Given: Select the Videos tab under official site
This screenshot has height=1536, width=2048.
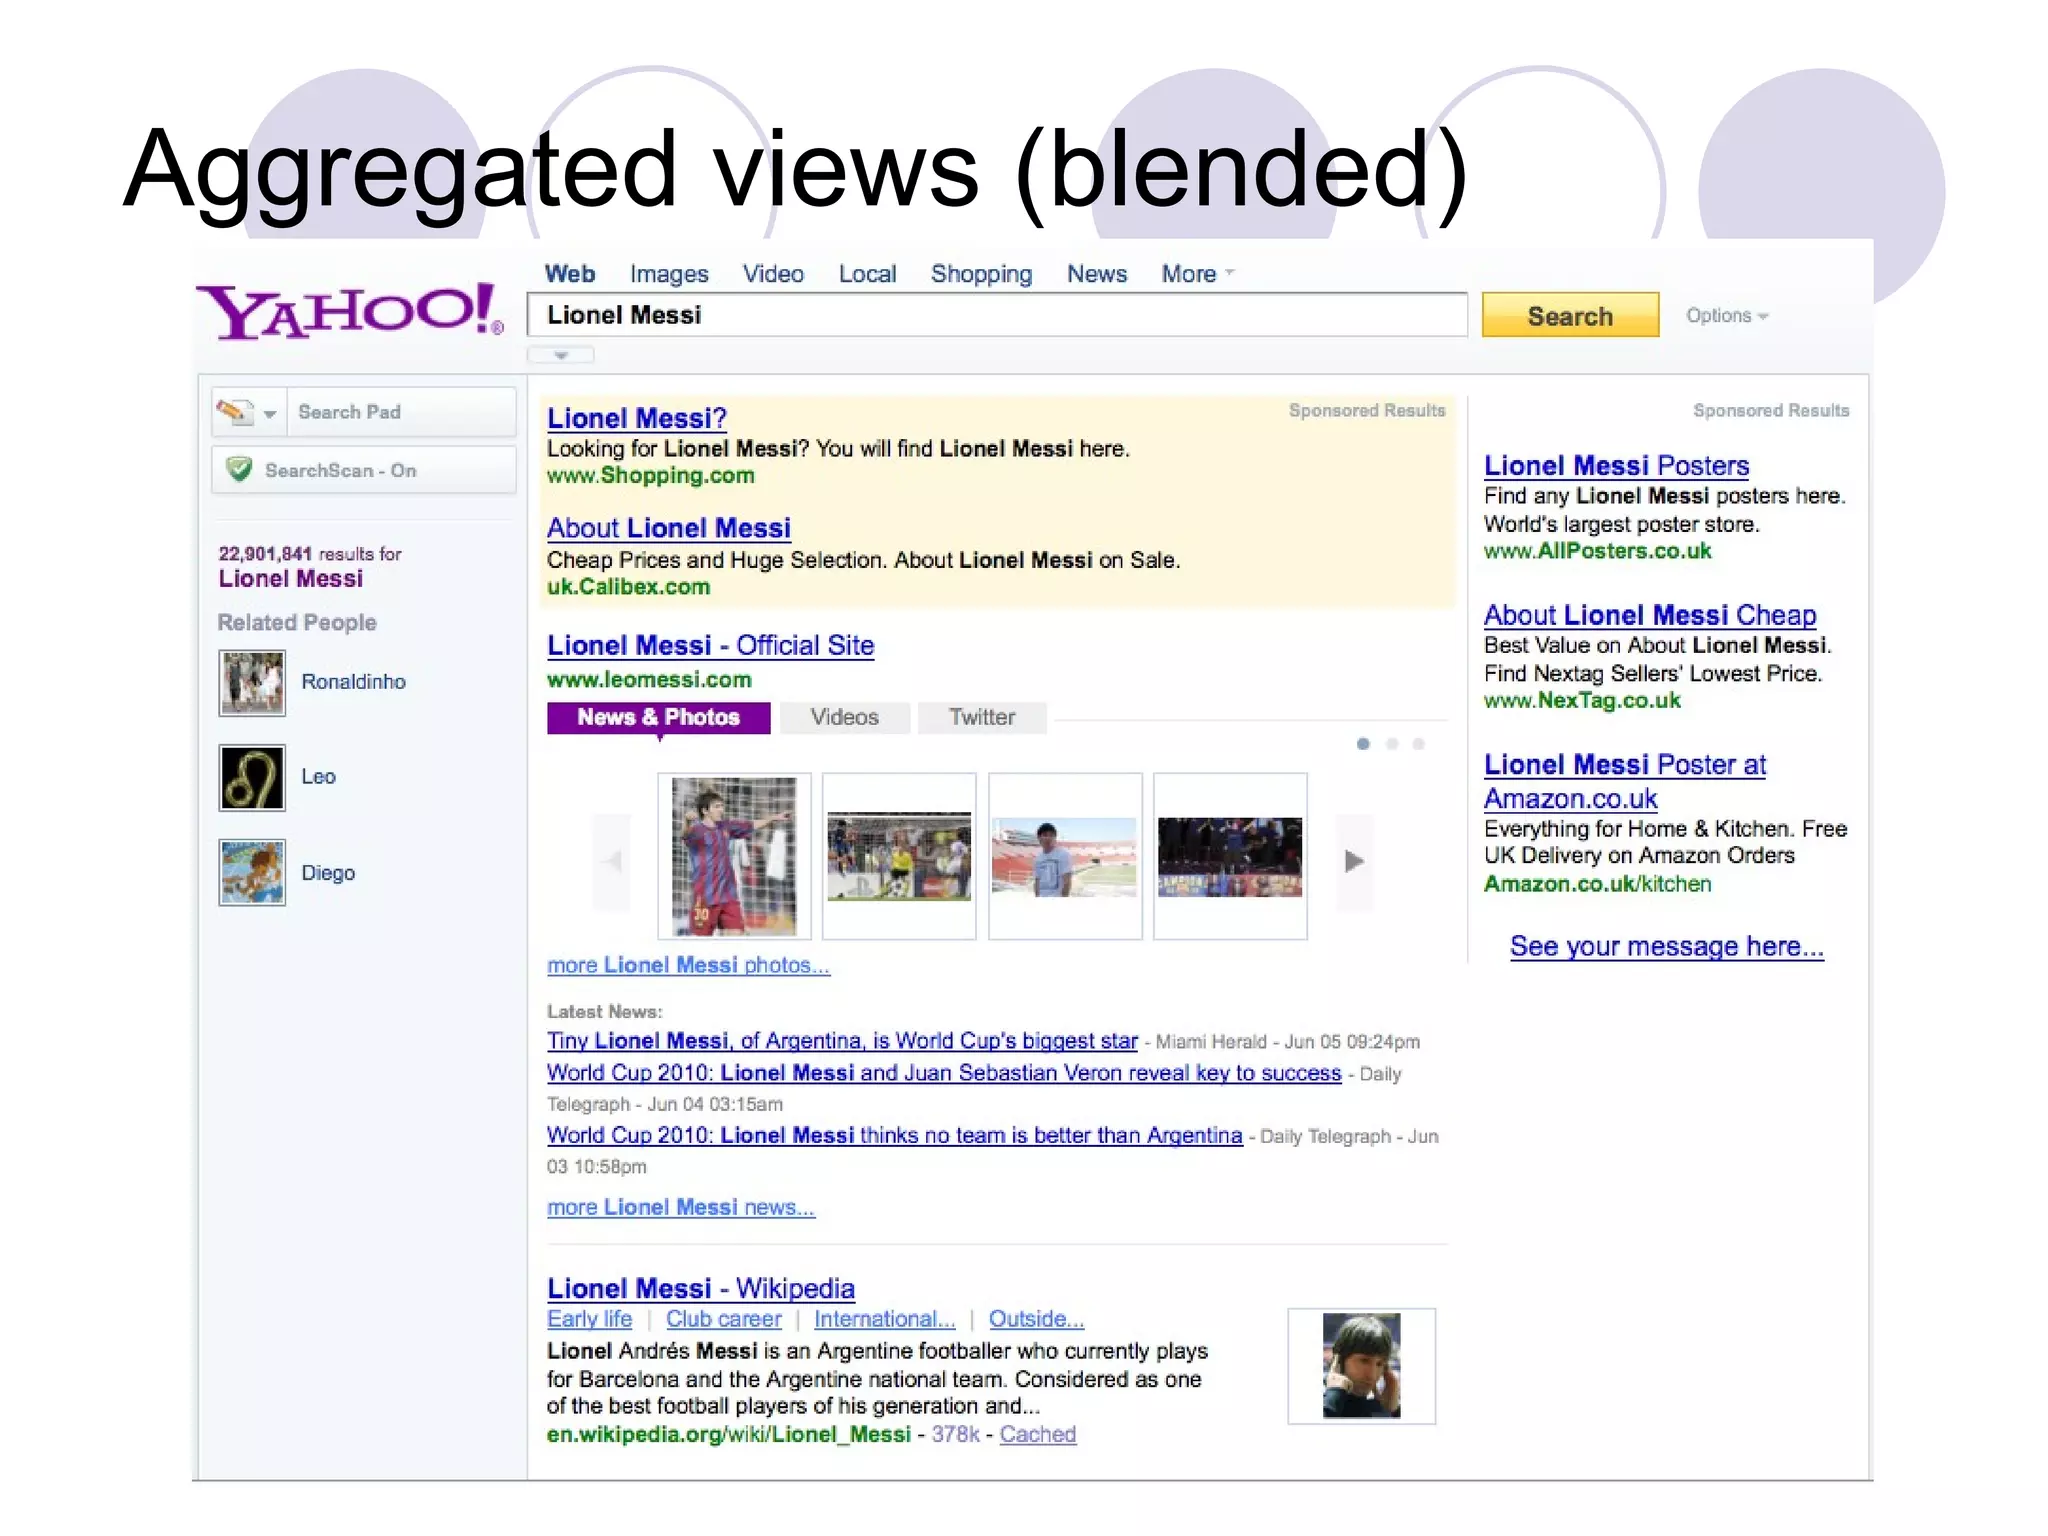Looking at the screenshot, I should point(844,718).
